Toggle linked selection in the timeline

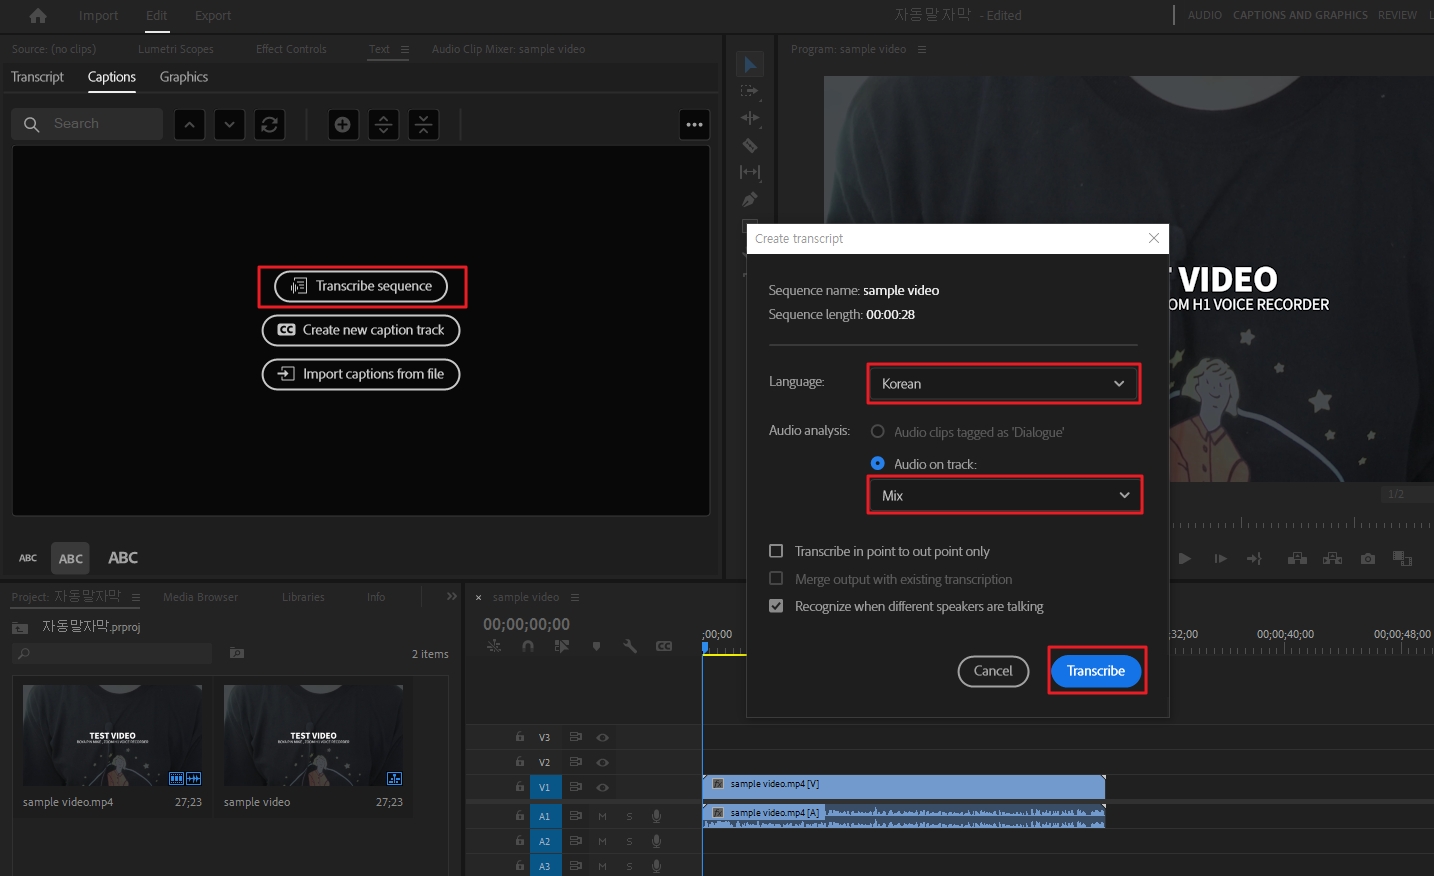(x=562, y=647)
